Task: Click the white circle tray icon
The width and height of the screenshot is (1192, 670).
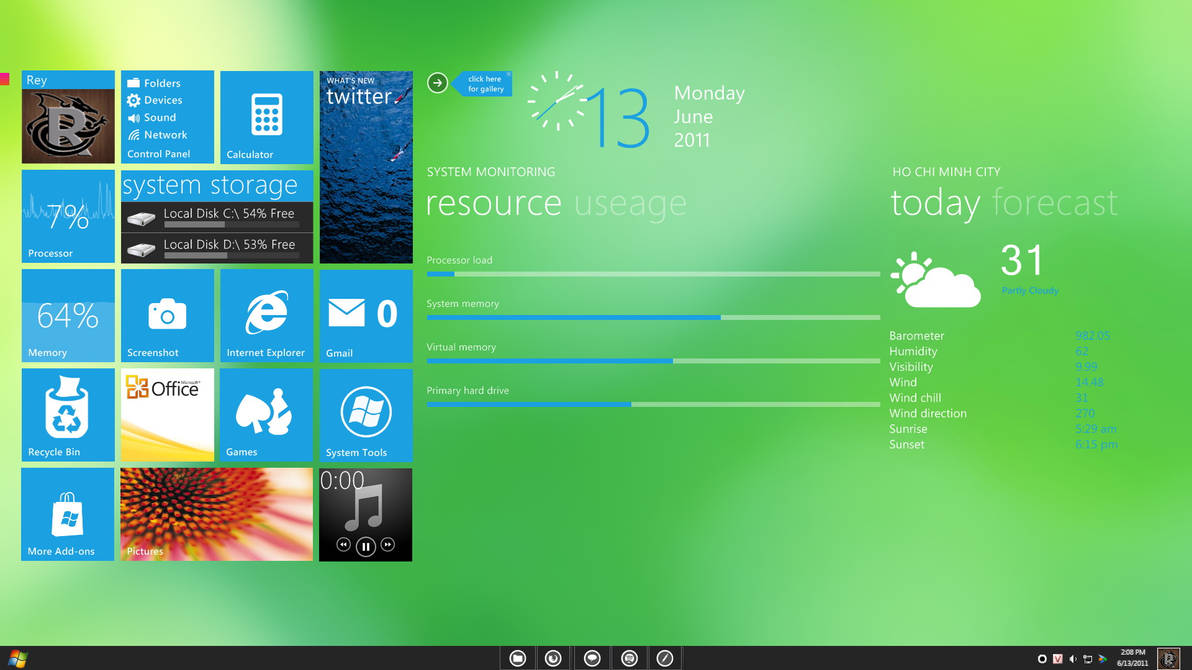Action: coord(1042,659)
